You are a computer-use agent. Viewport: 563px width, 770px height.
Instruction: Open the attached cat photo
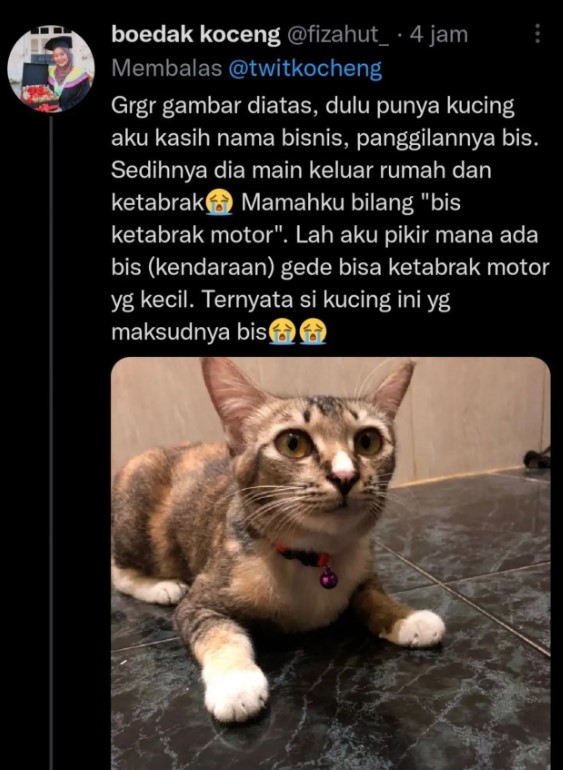pos(331,563)
